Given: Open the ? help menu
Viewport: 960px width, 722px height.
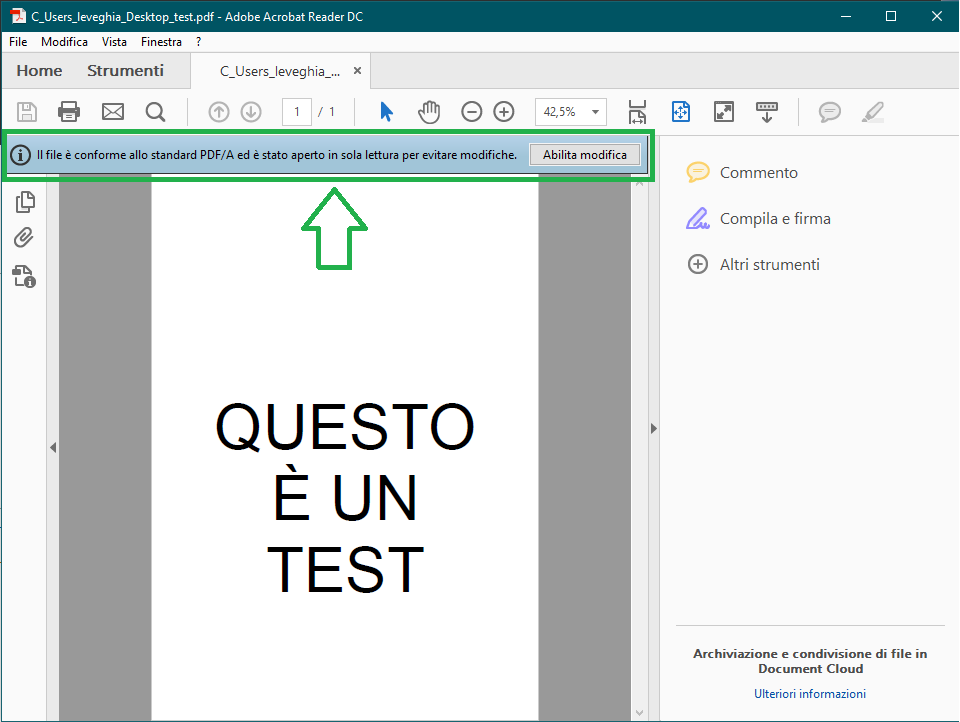Looking at the screenshot, I should pos(198,42).
